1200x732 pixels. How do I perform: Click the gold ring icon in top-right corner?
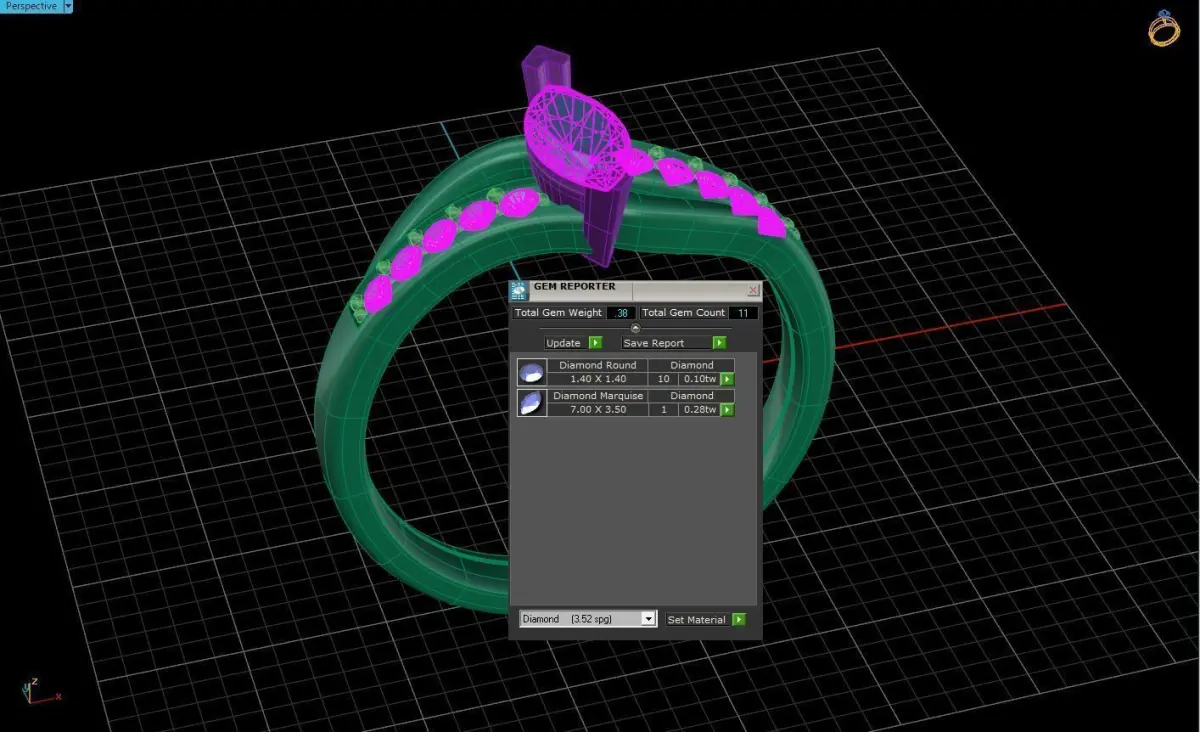point(1165,28)
